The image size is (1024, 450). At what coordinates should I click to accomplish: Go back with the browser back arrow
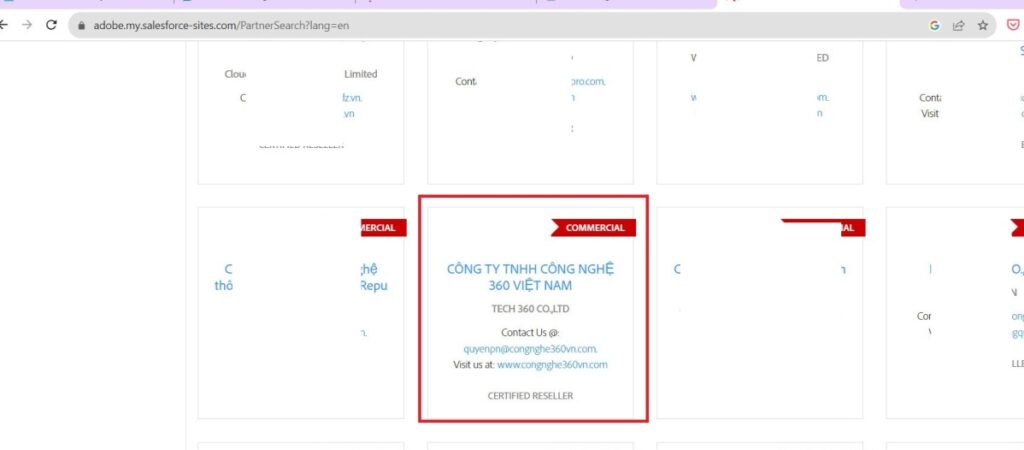tap(3, 25)
